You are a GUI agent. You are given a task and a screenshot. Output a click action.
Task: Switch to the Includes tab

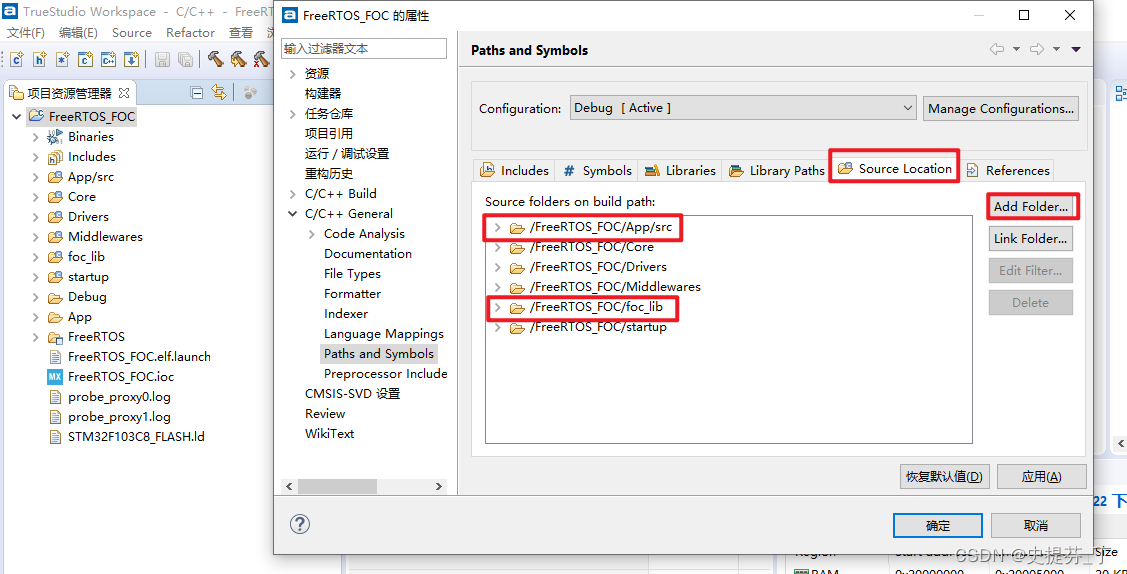515,170
